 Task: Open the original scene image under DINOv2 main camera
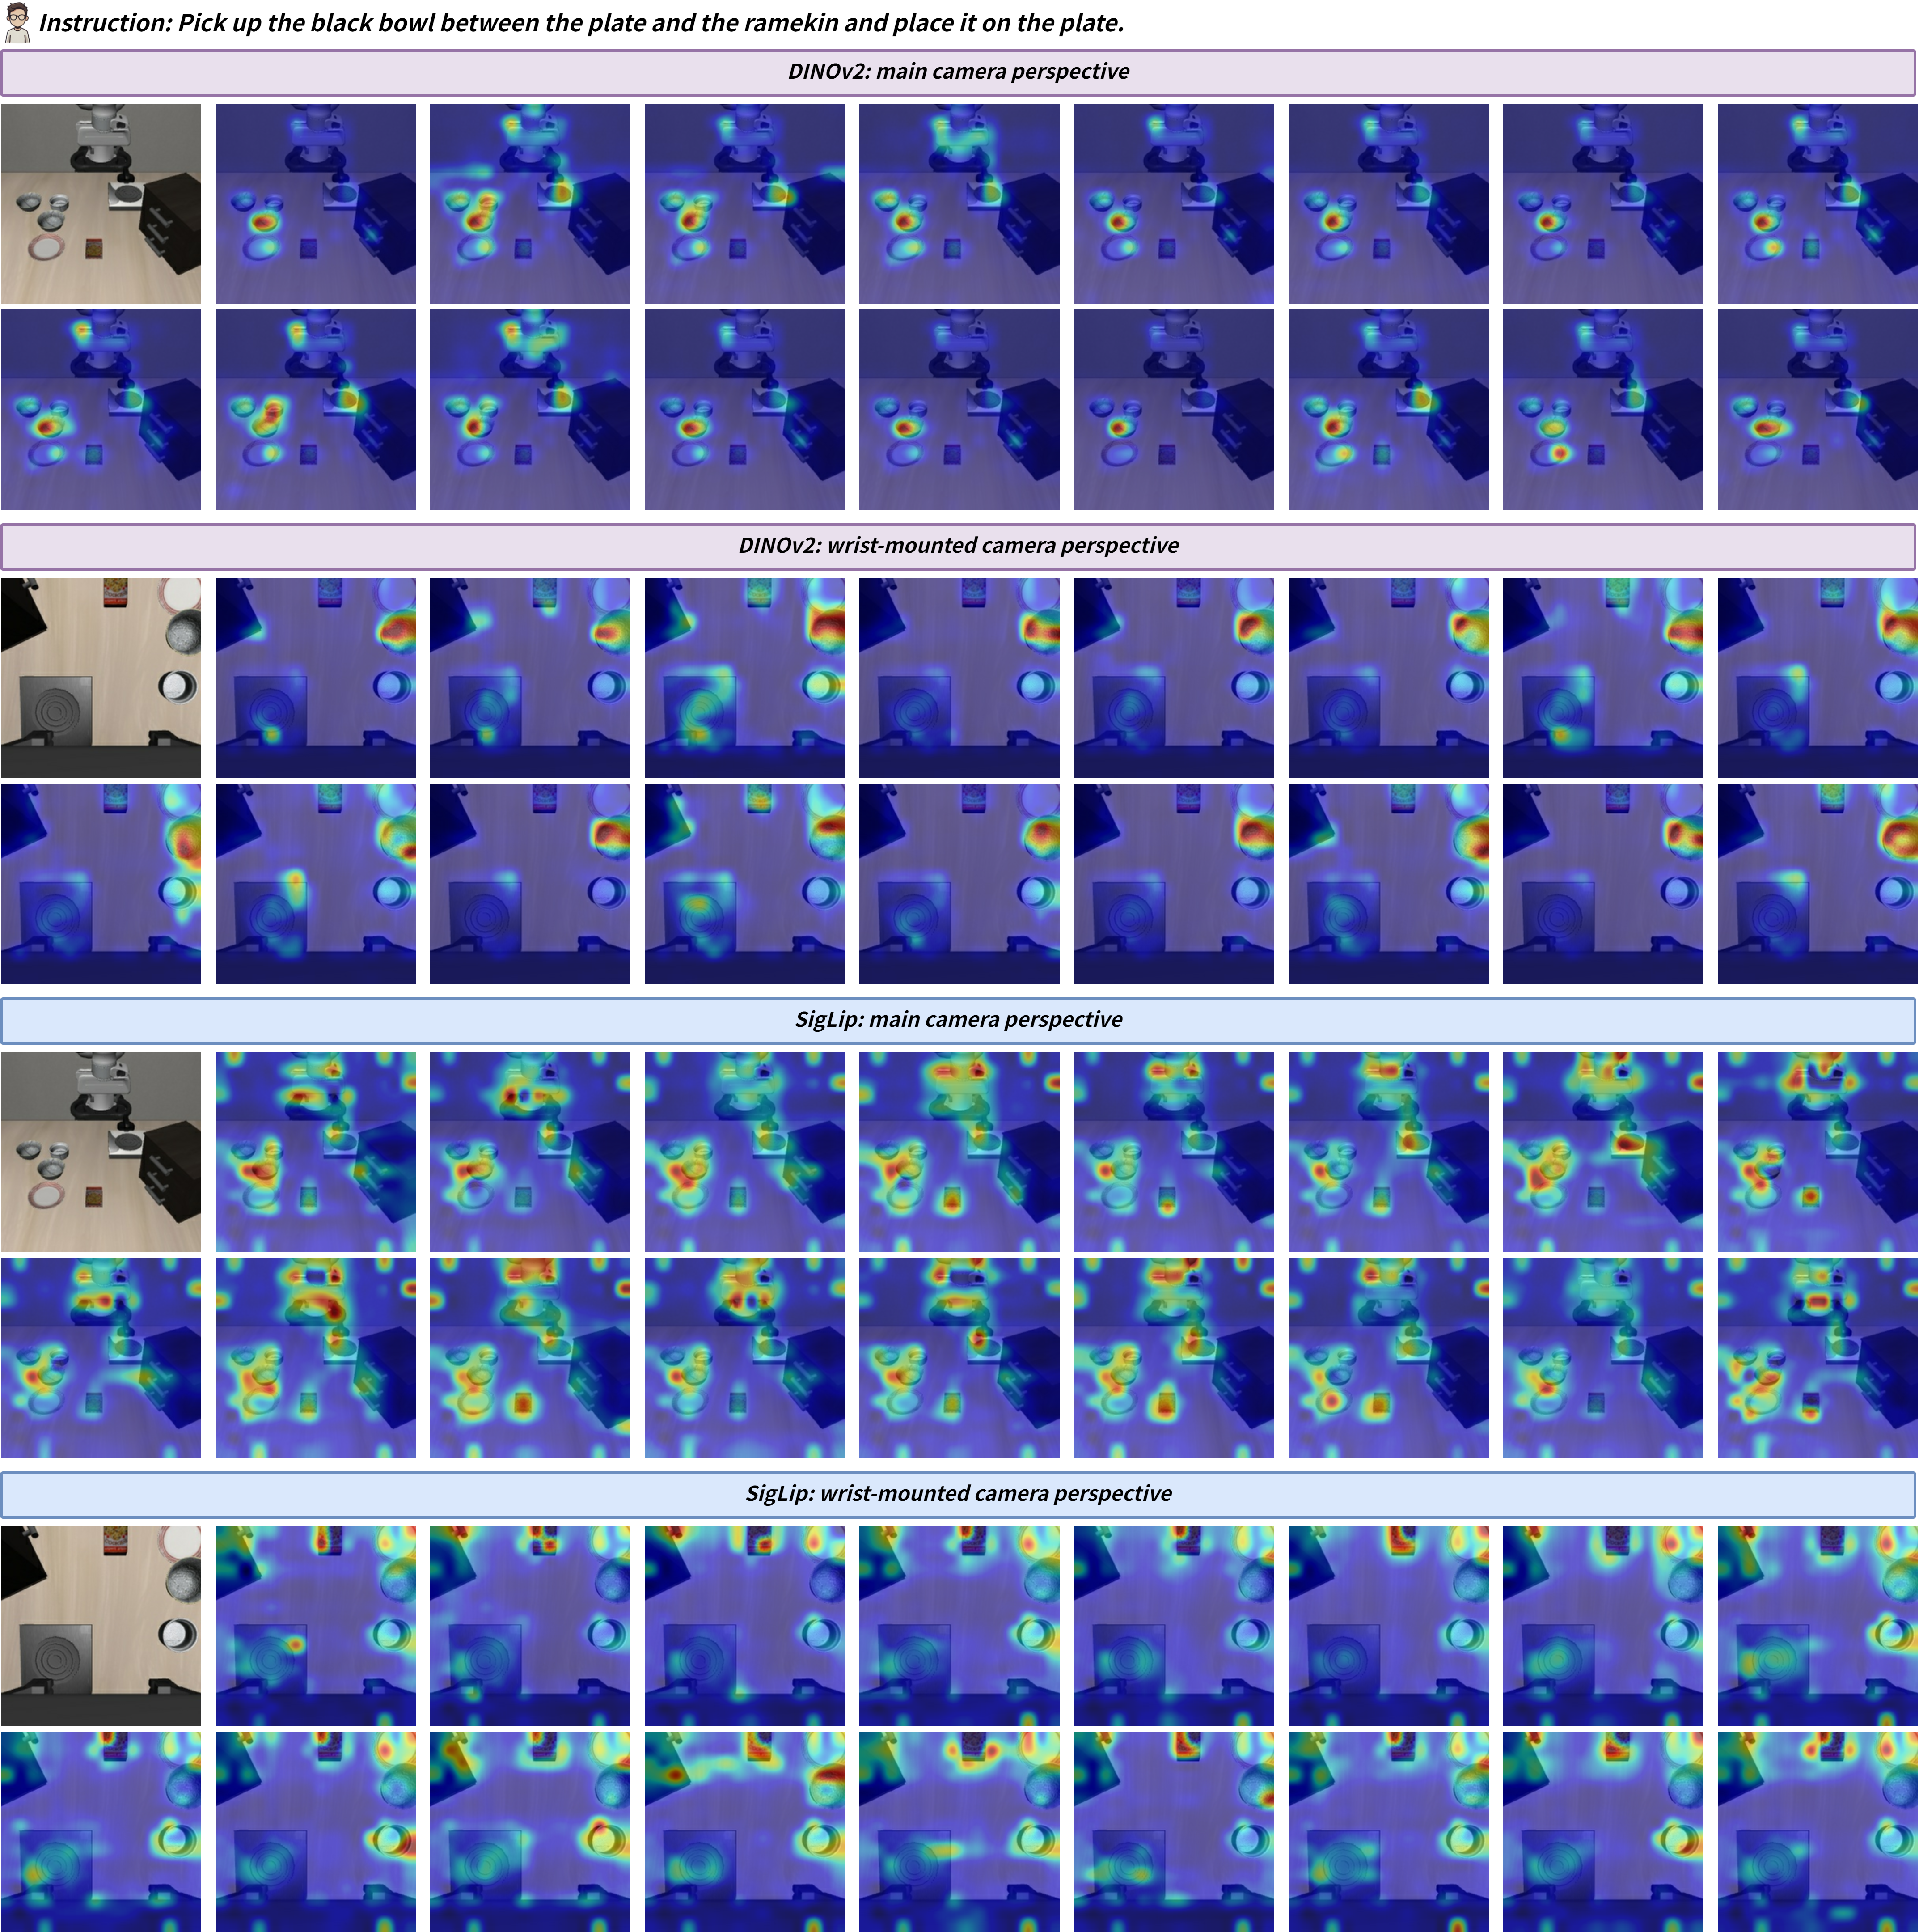[101, 204]
